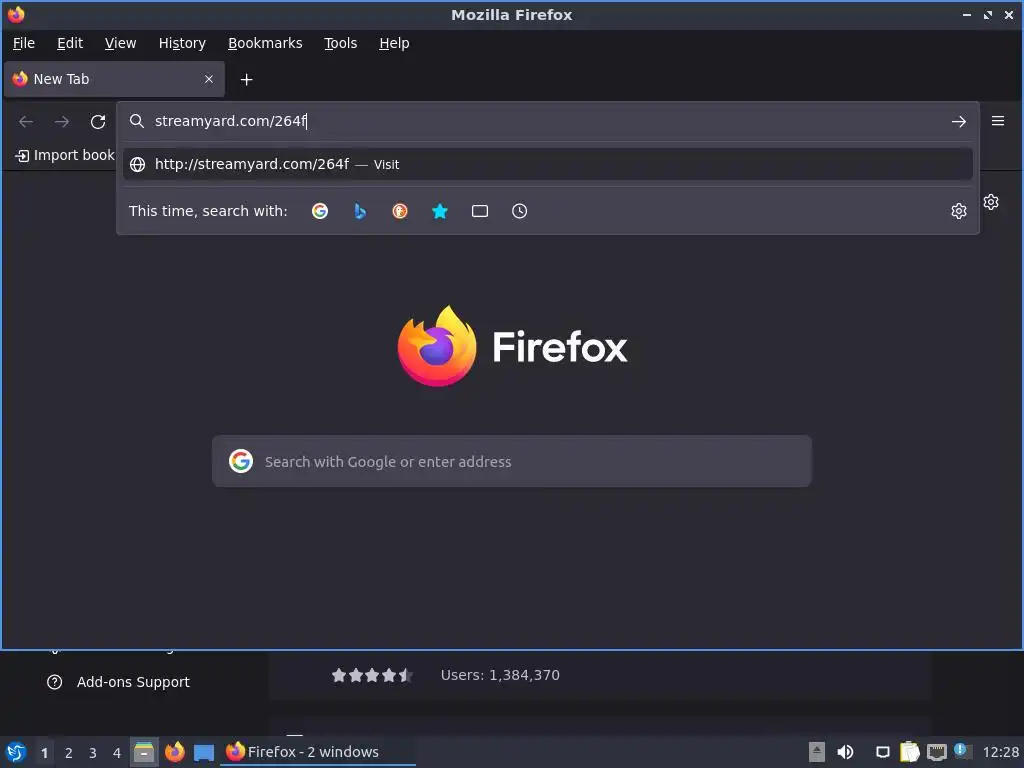Click the blue show desktop icon in the taskbar
The image size is (1024, 768).
[204, 753]
